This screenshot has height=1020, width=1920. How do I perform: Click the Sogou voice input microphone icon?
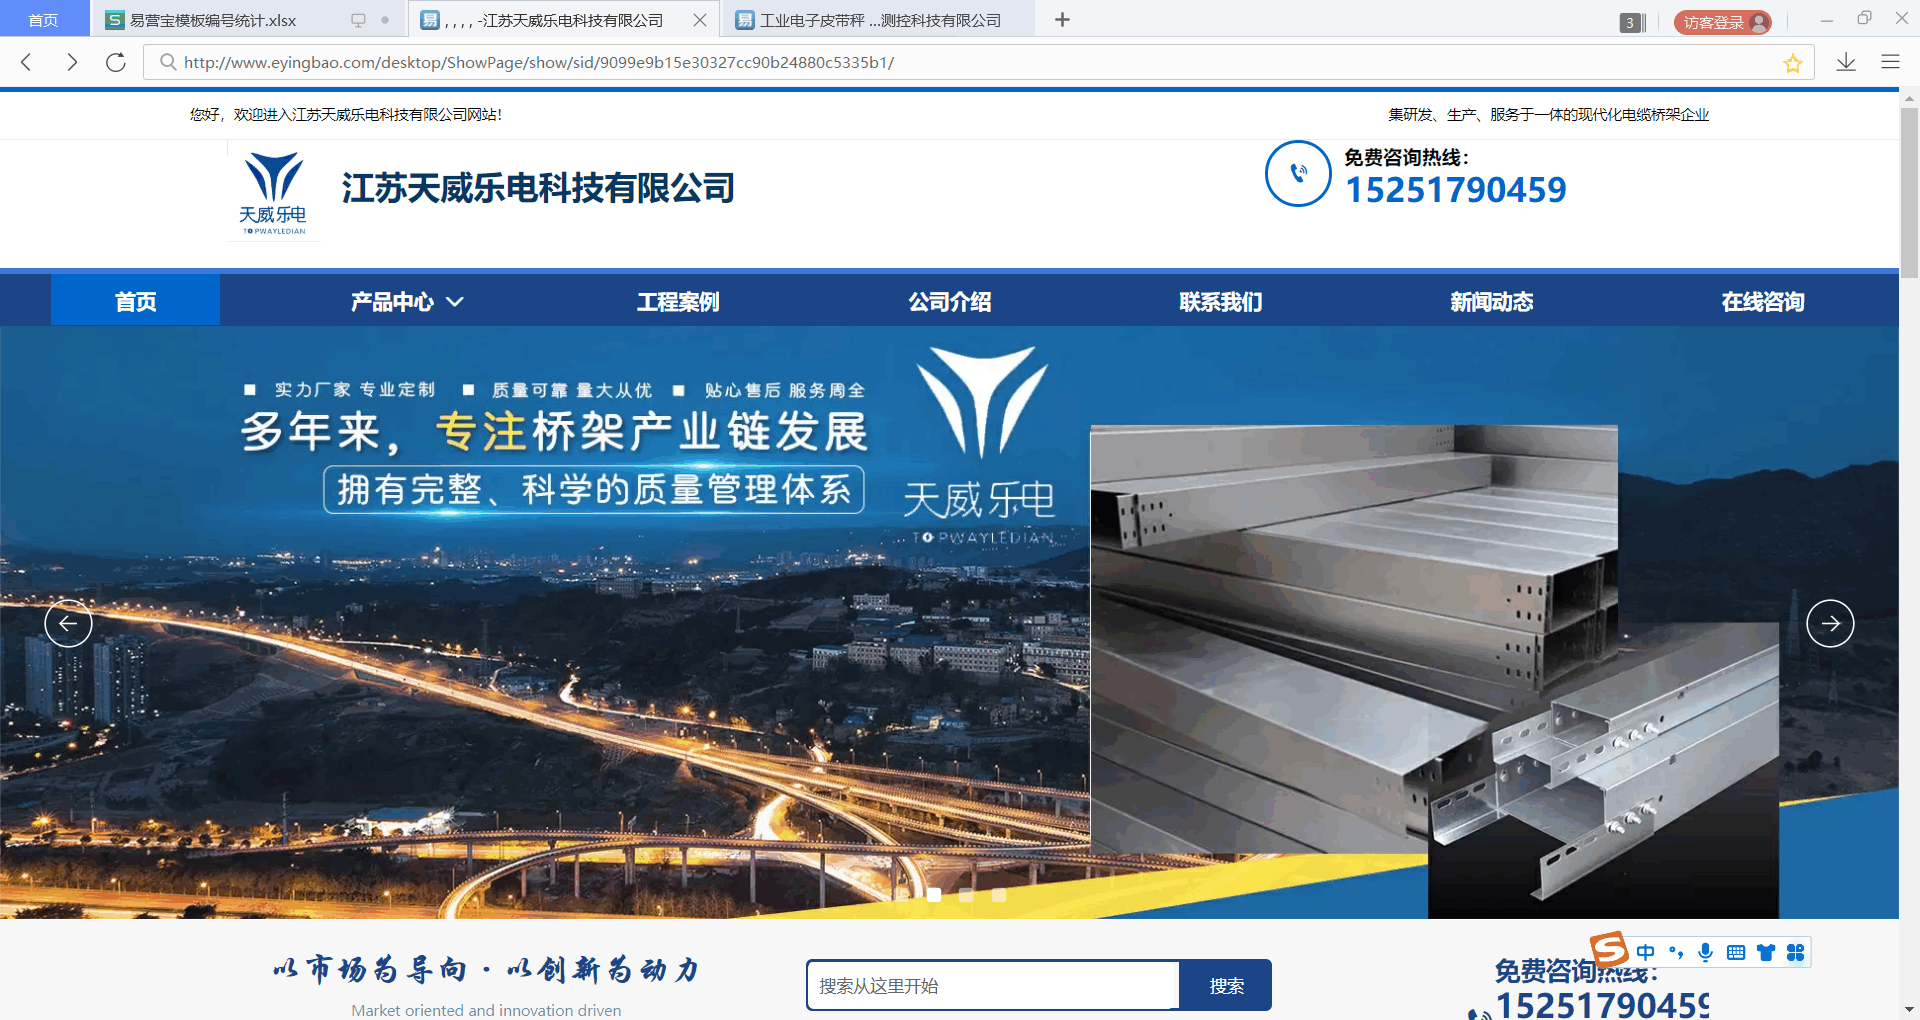1705,952
